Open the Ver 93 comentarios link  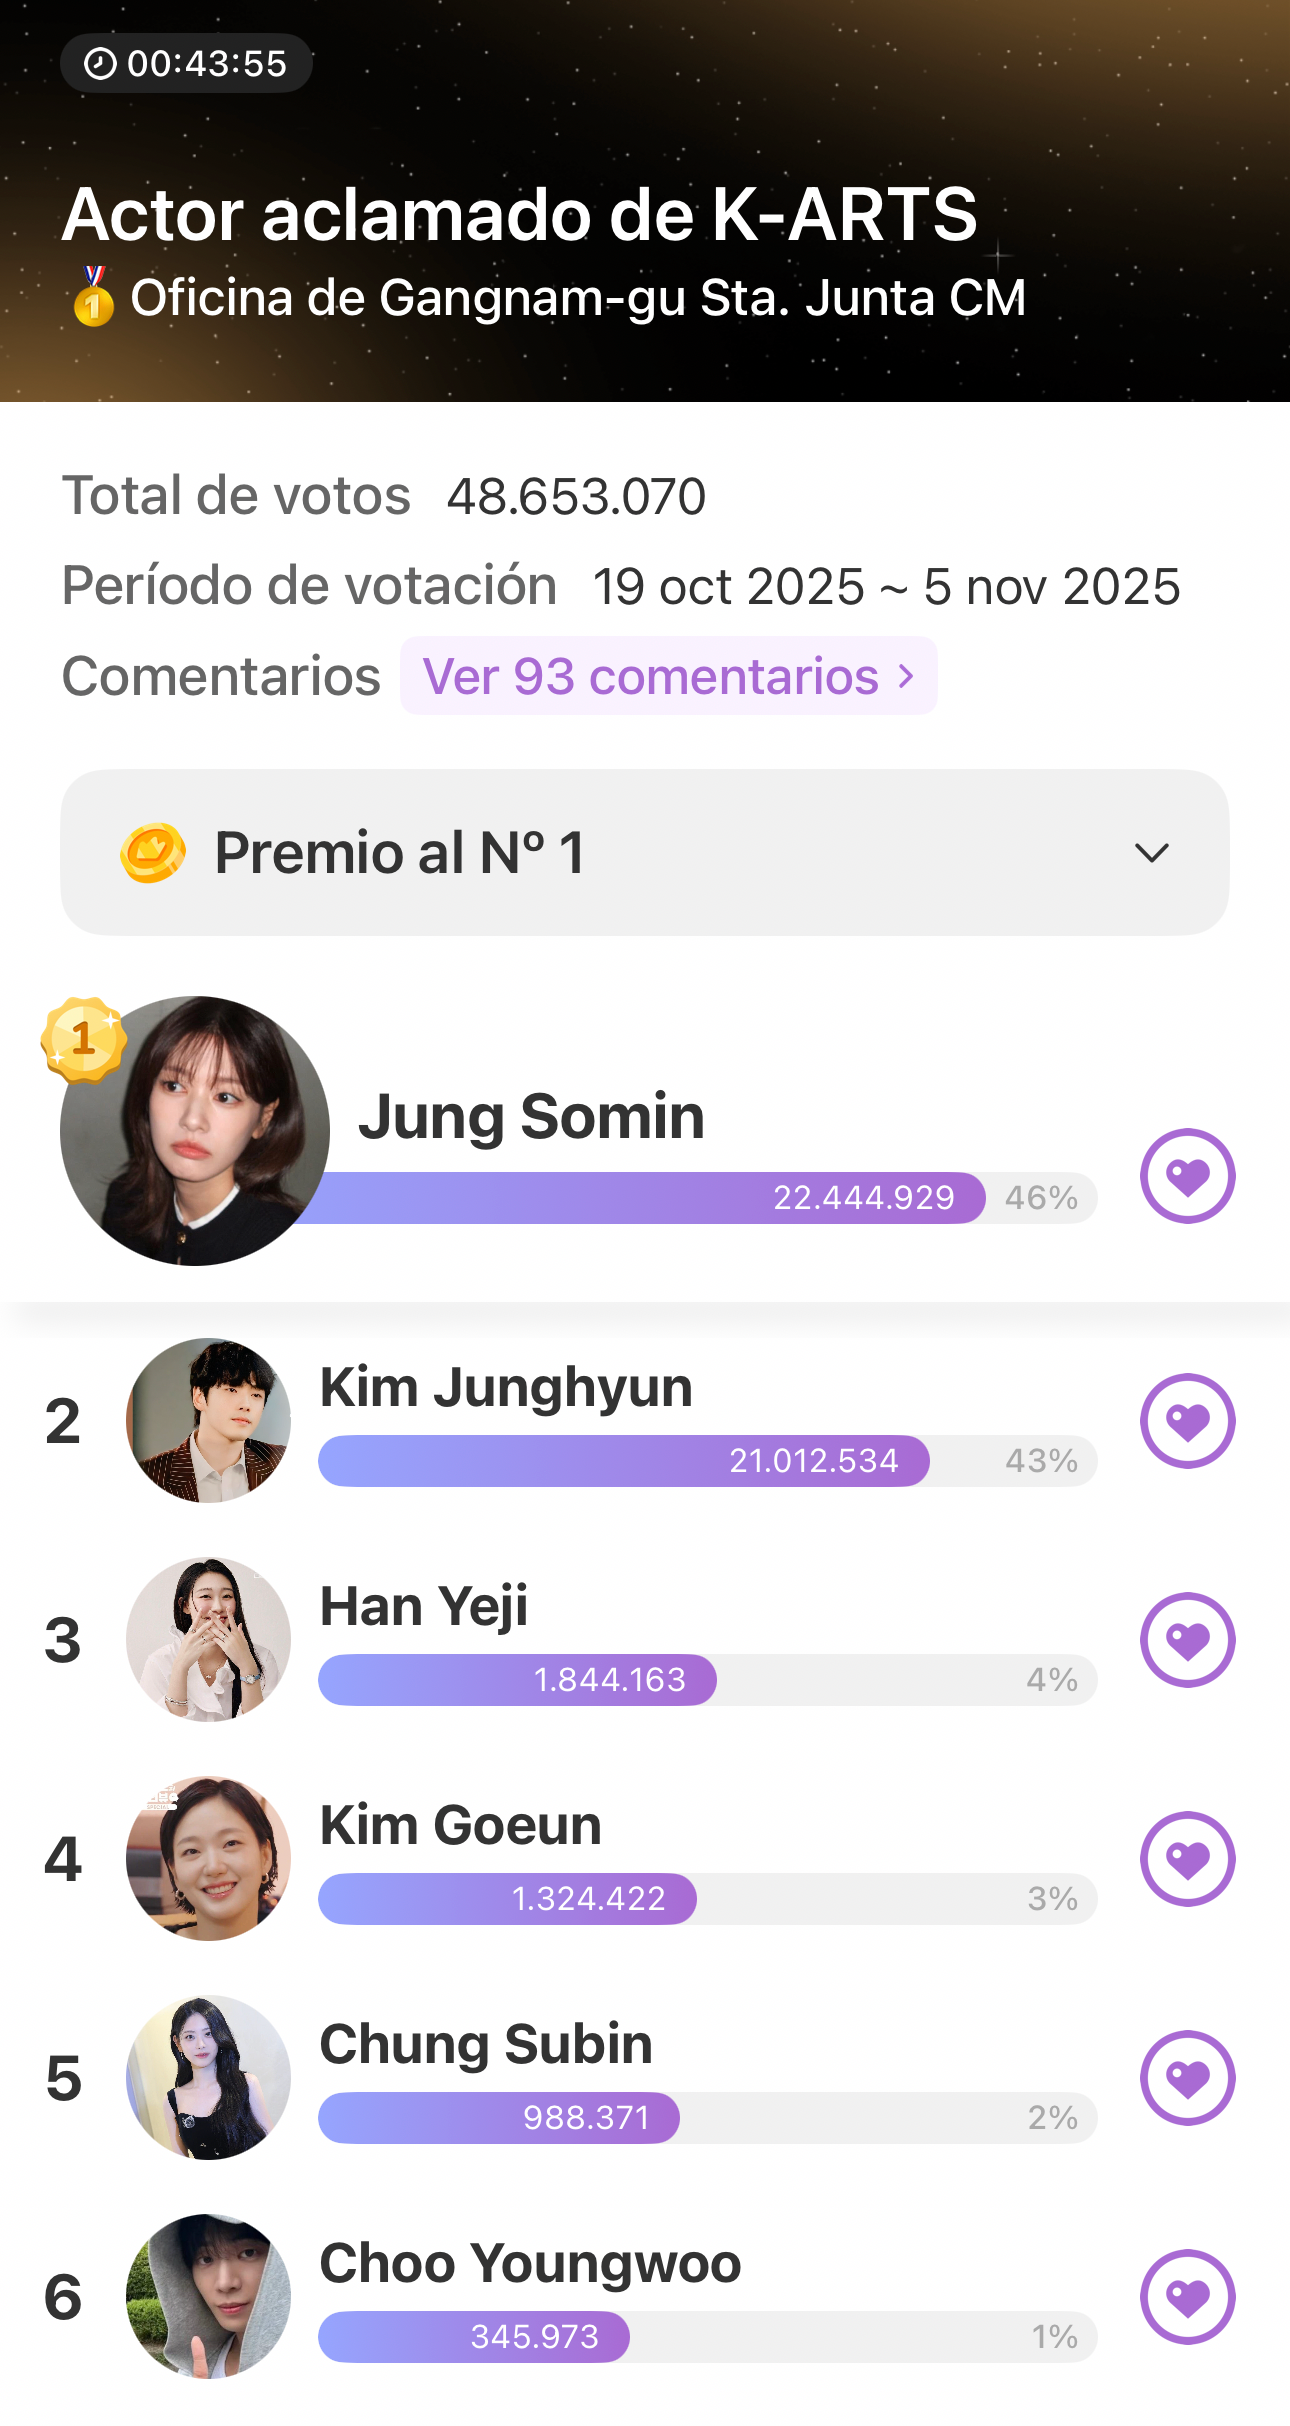(x=668, y=676)
